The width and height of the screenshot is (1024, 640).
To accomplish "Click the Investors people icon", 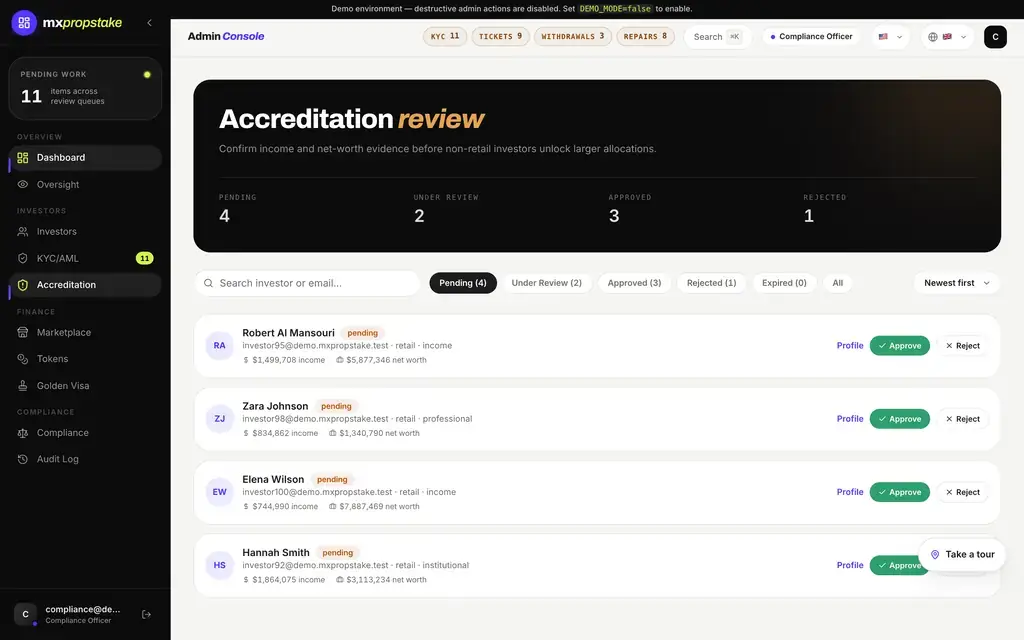I will tap(23, 231).
